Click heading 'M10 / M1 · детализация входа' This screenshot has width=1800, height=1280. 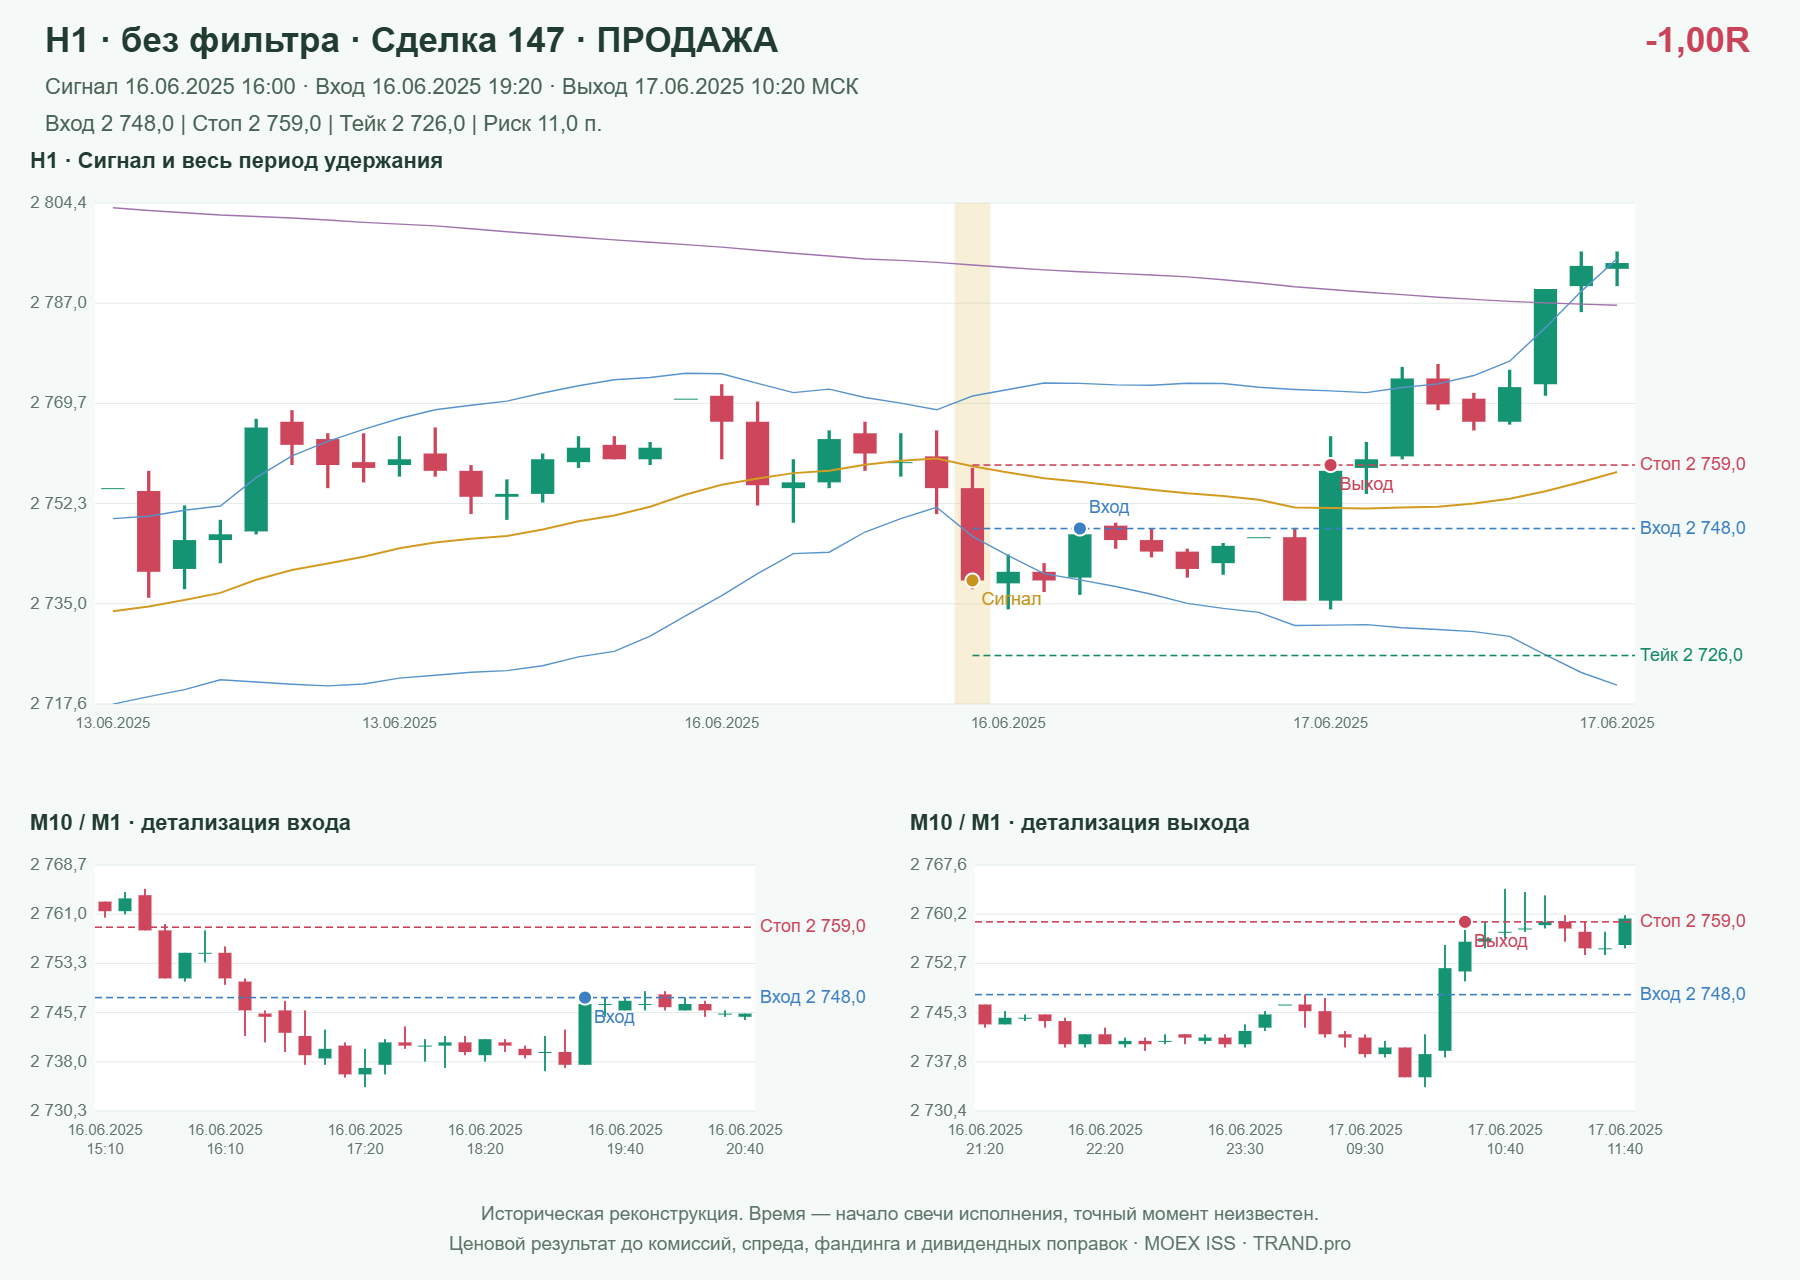(x=190, y=823)
